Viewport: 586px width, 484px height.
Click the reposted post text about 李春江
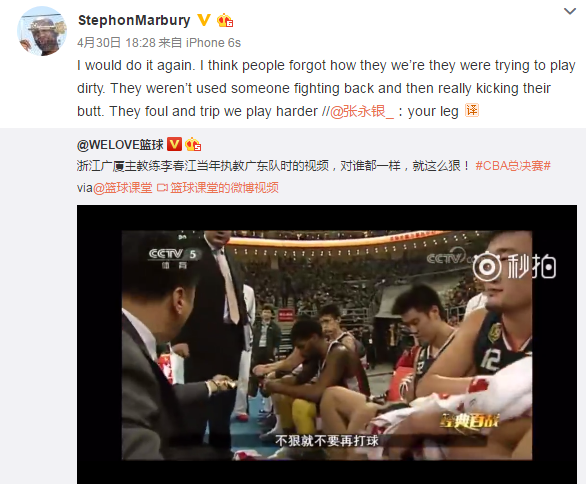tap(274, 166)
